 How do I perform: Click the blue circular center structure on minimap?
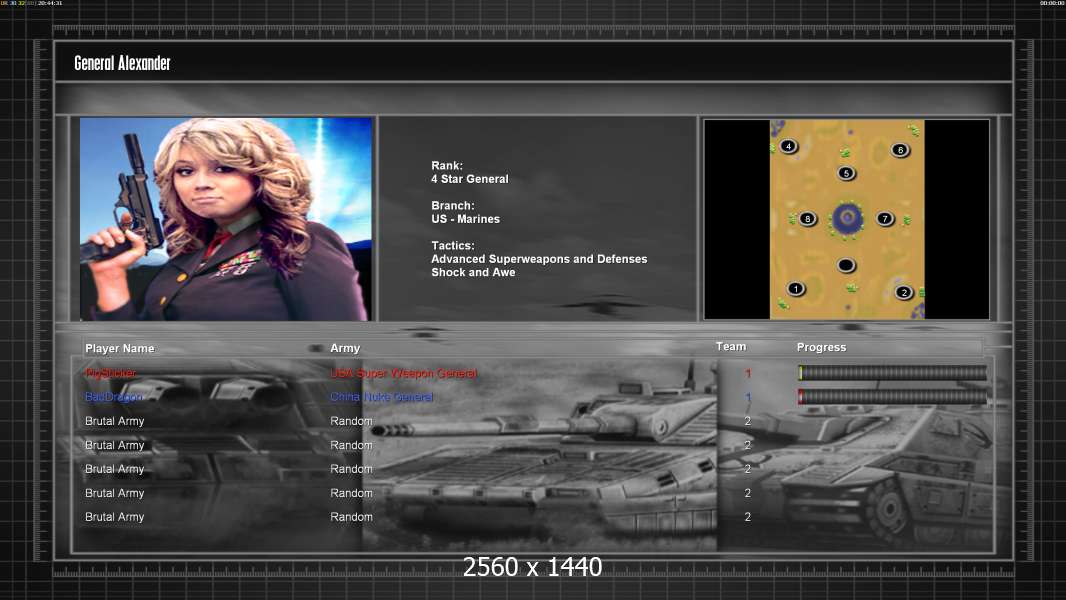(847, 218)
